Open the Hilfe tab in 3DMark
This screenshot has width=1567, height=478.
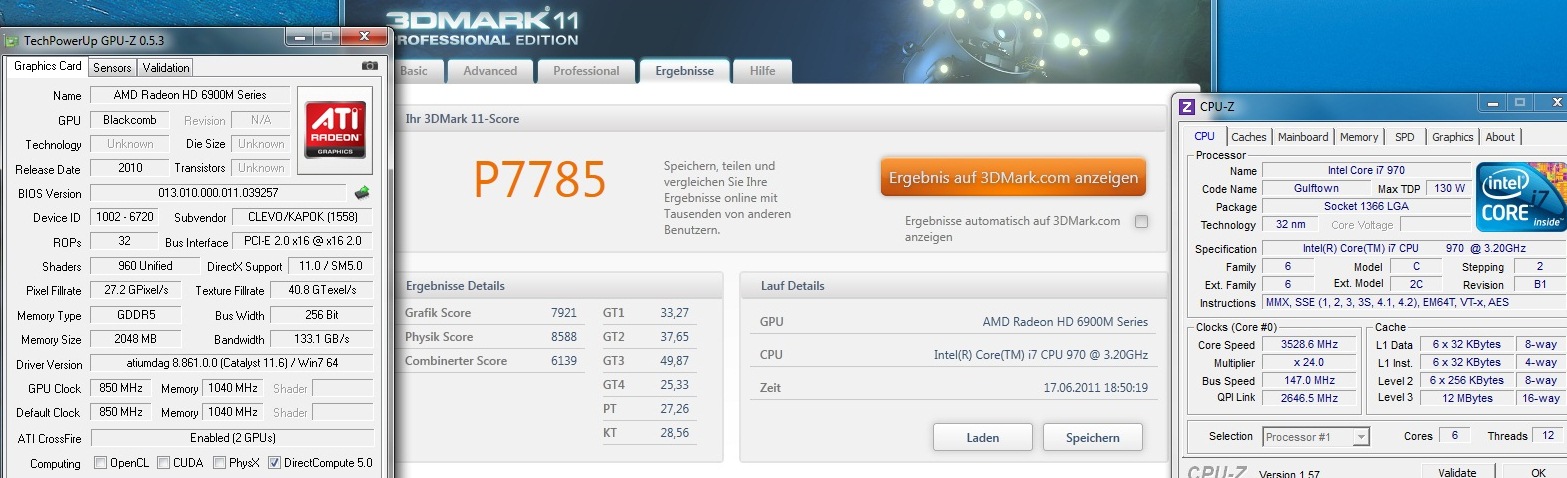(x=762, y=71)
